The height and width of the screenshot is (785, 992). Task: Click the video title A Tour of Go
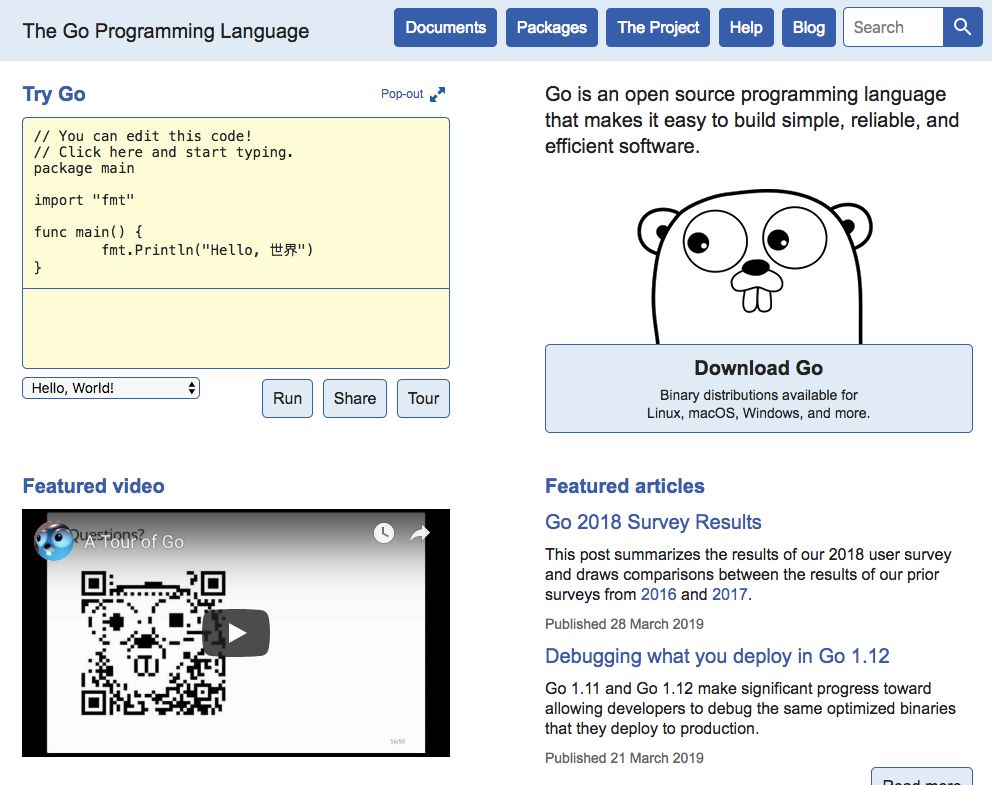pos(134,542)
